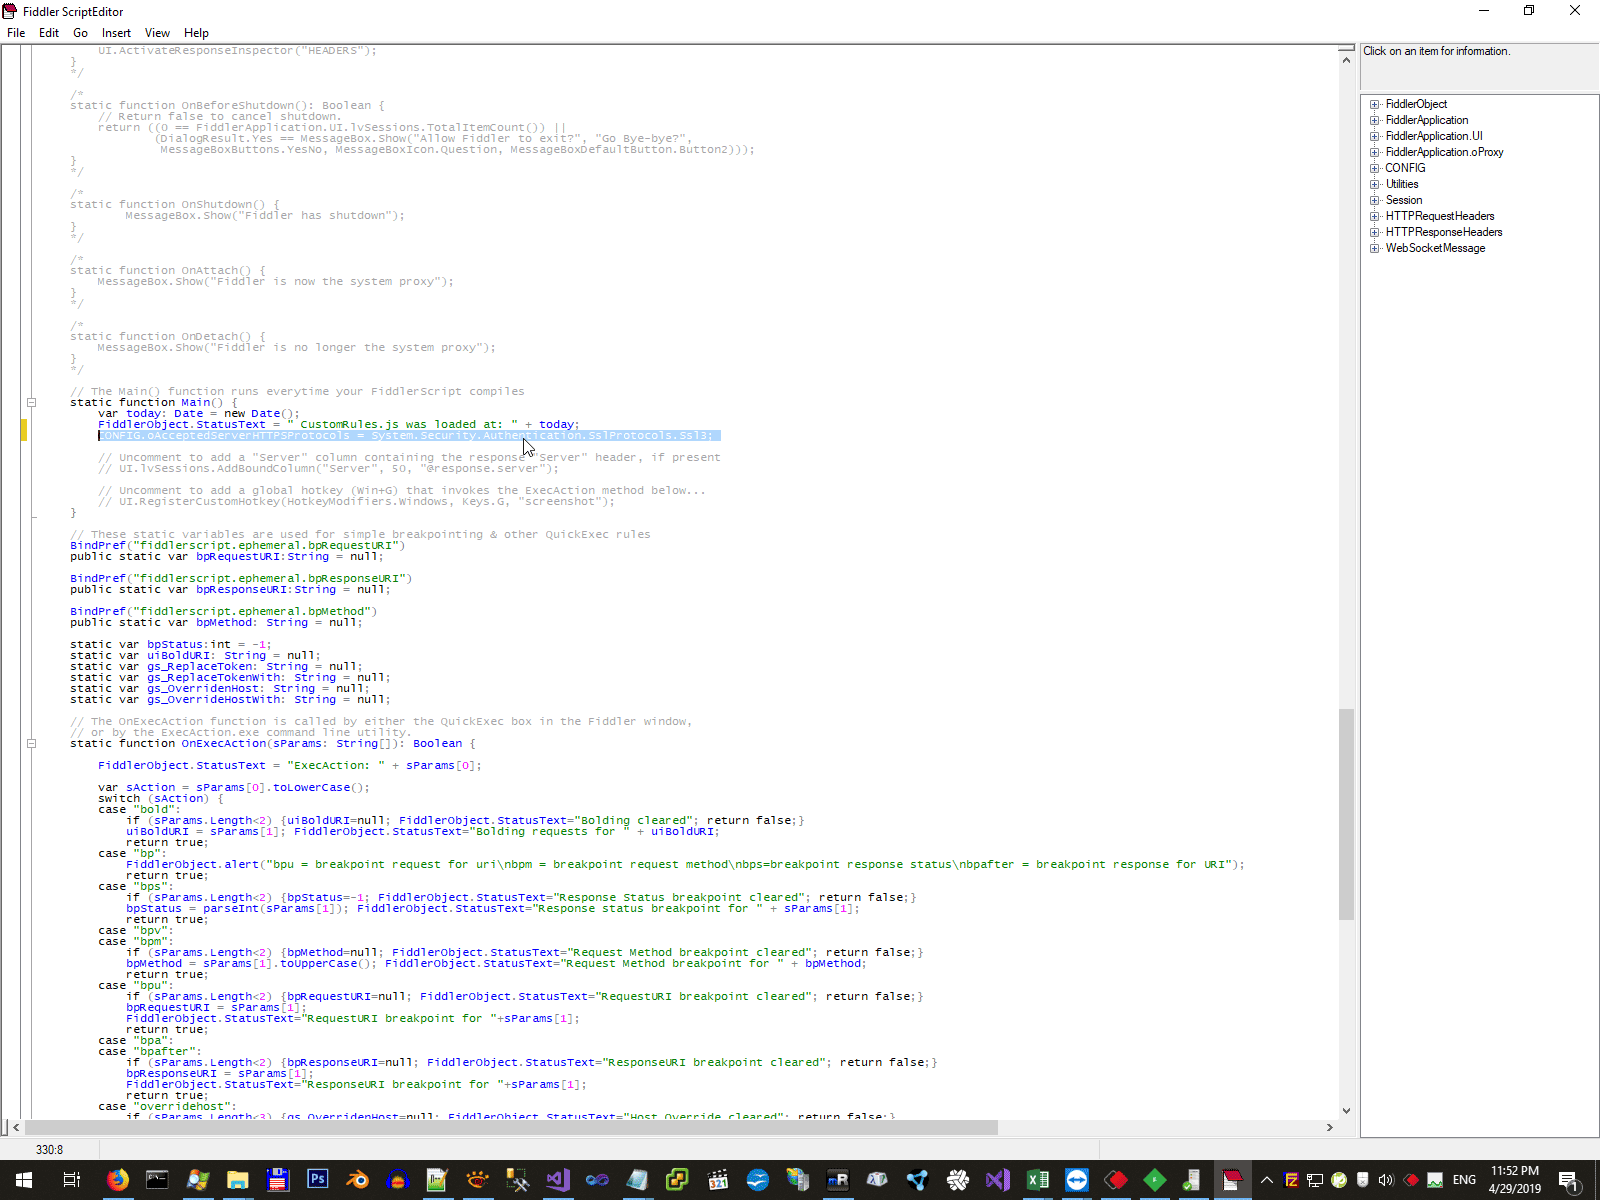Open the mR app on taskbar
Screen dimensions: 1600x1200
837,1180
